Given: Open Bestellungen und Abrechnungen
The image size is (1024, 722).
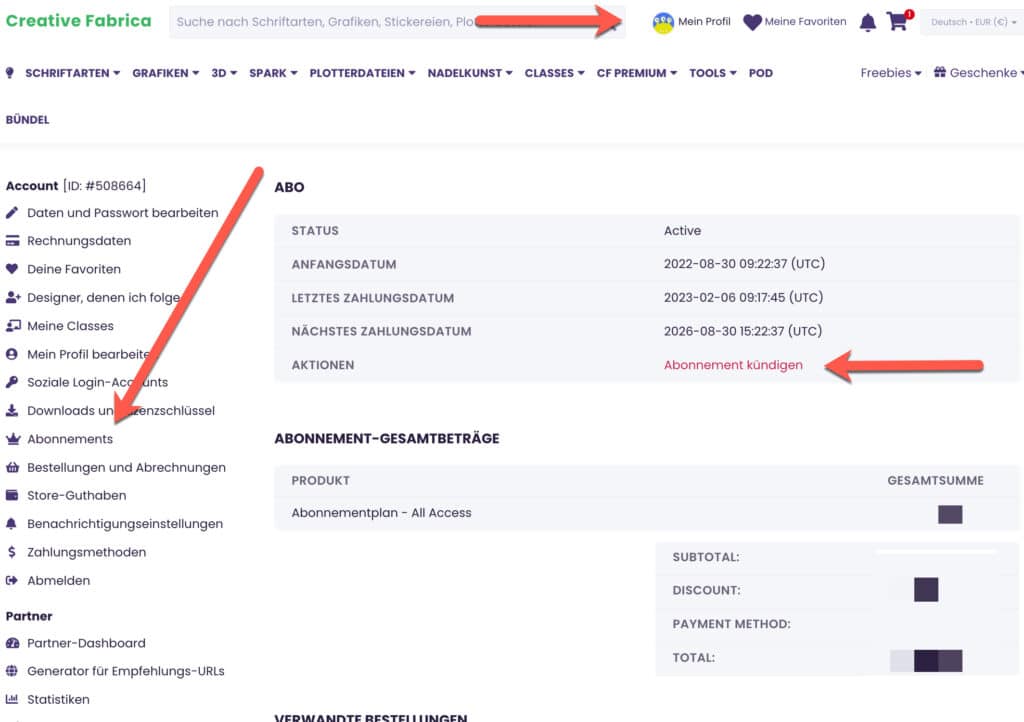Looking at the screenshot, I should [x=127, y=467].
